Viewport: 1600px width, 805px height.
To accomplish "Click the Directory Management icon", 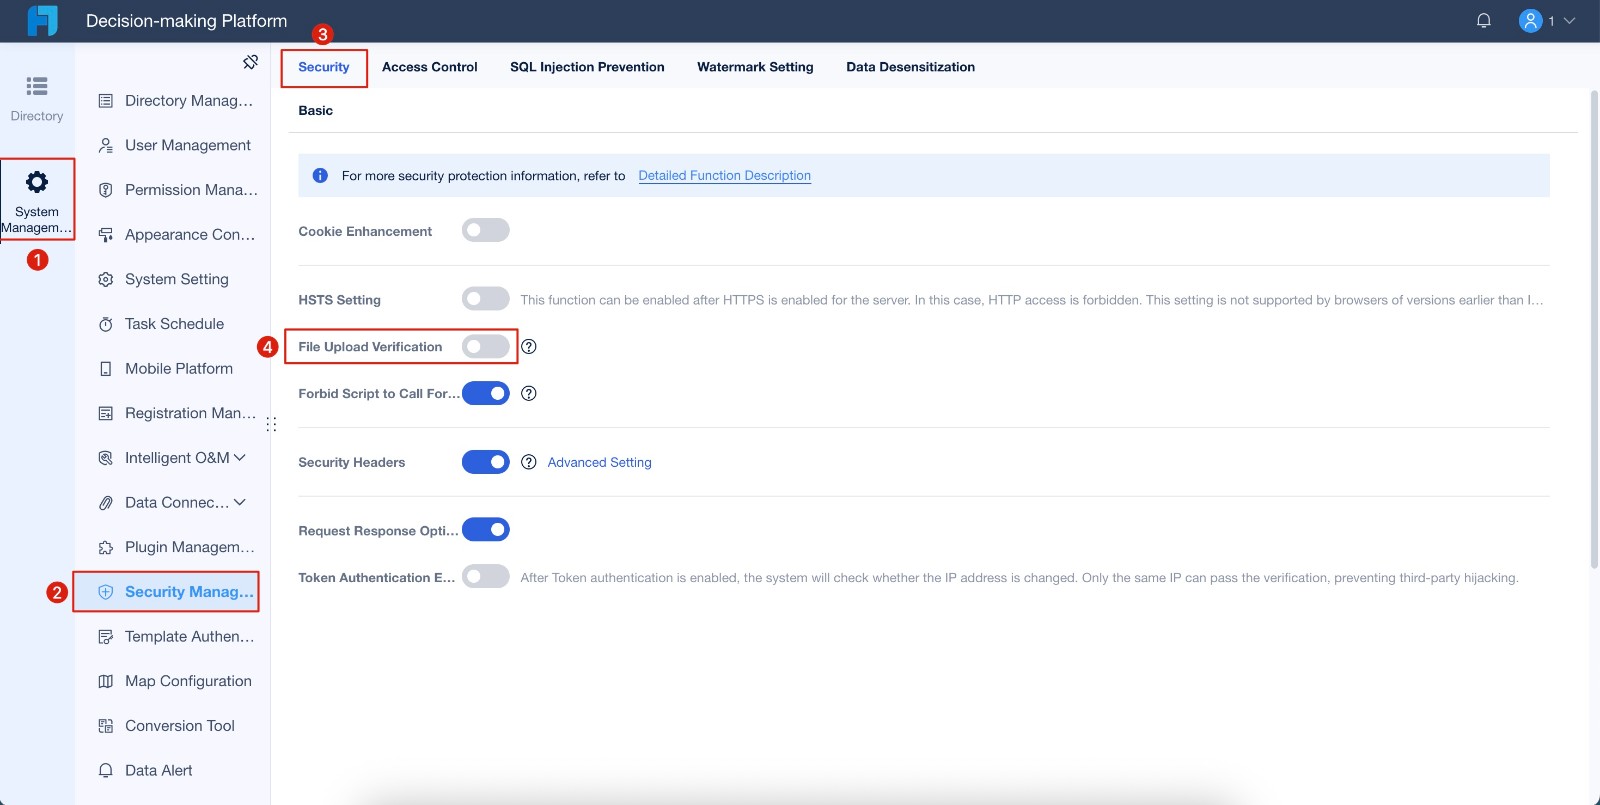I will point(106,101).
